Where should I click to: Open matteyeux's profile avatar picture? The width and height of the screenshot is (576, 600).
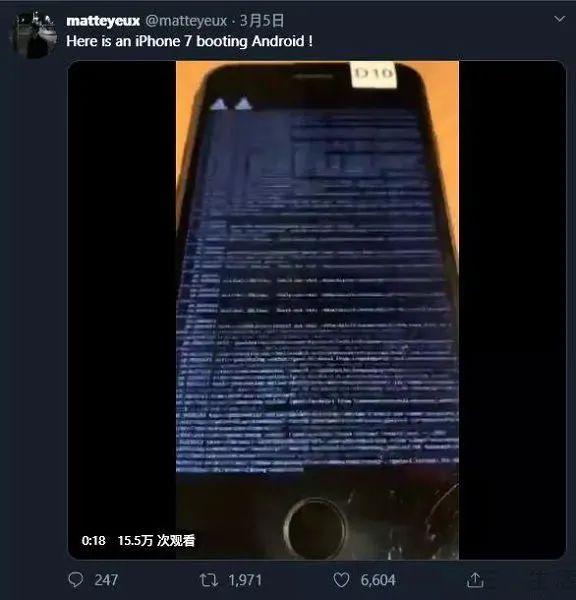click(x=33, y=34)
